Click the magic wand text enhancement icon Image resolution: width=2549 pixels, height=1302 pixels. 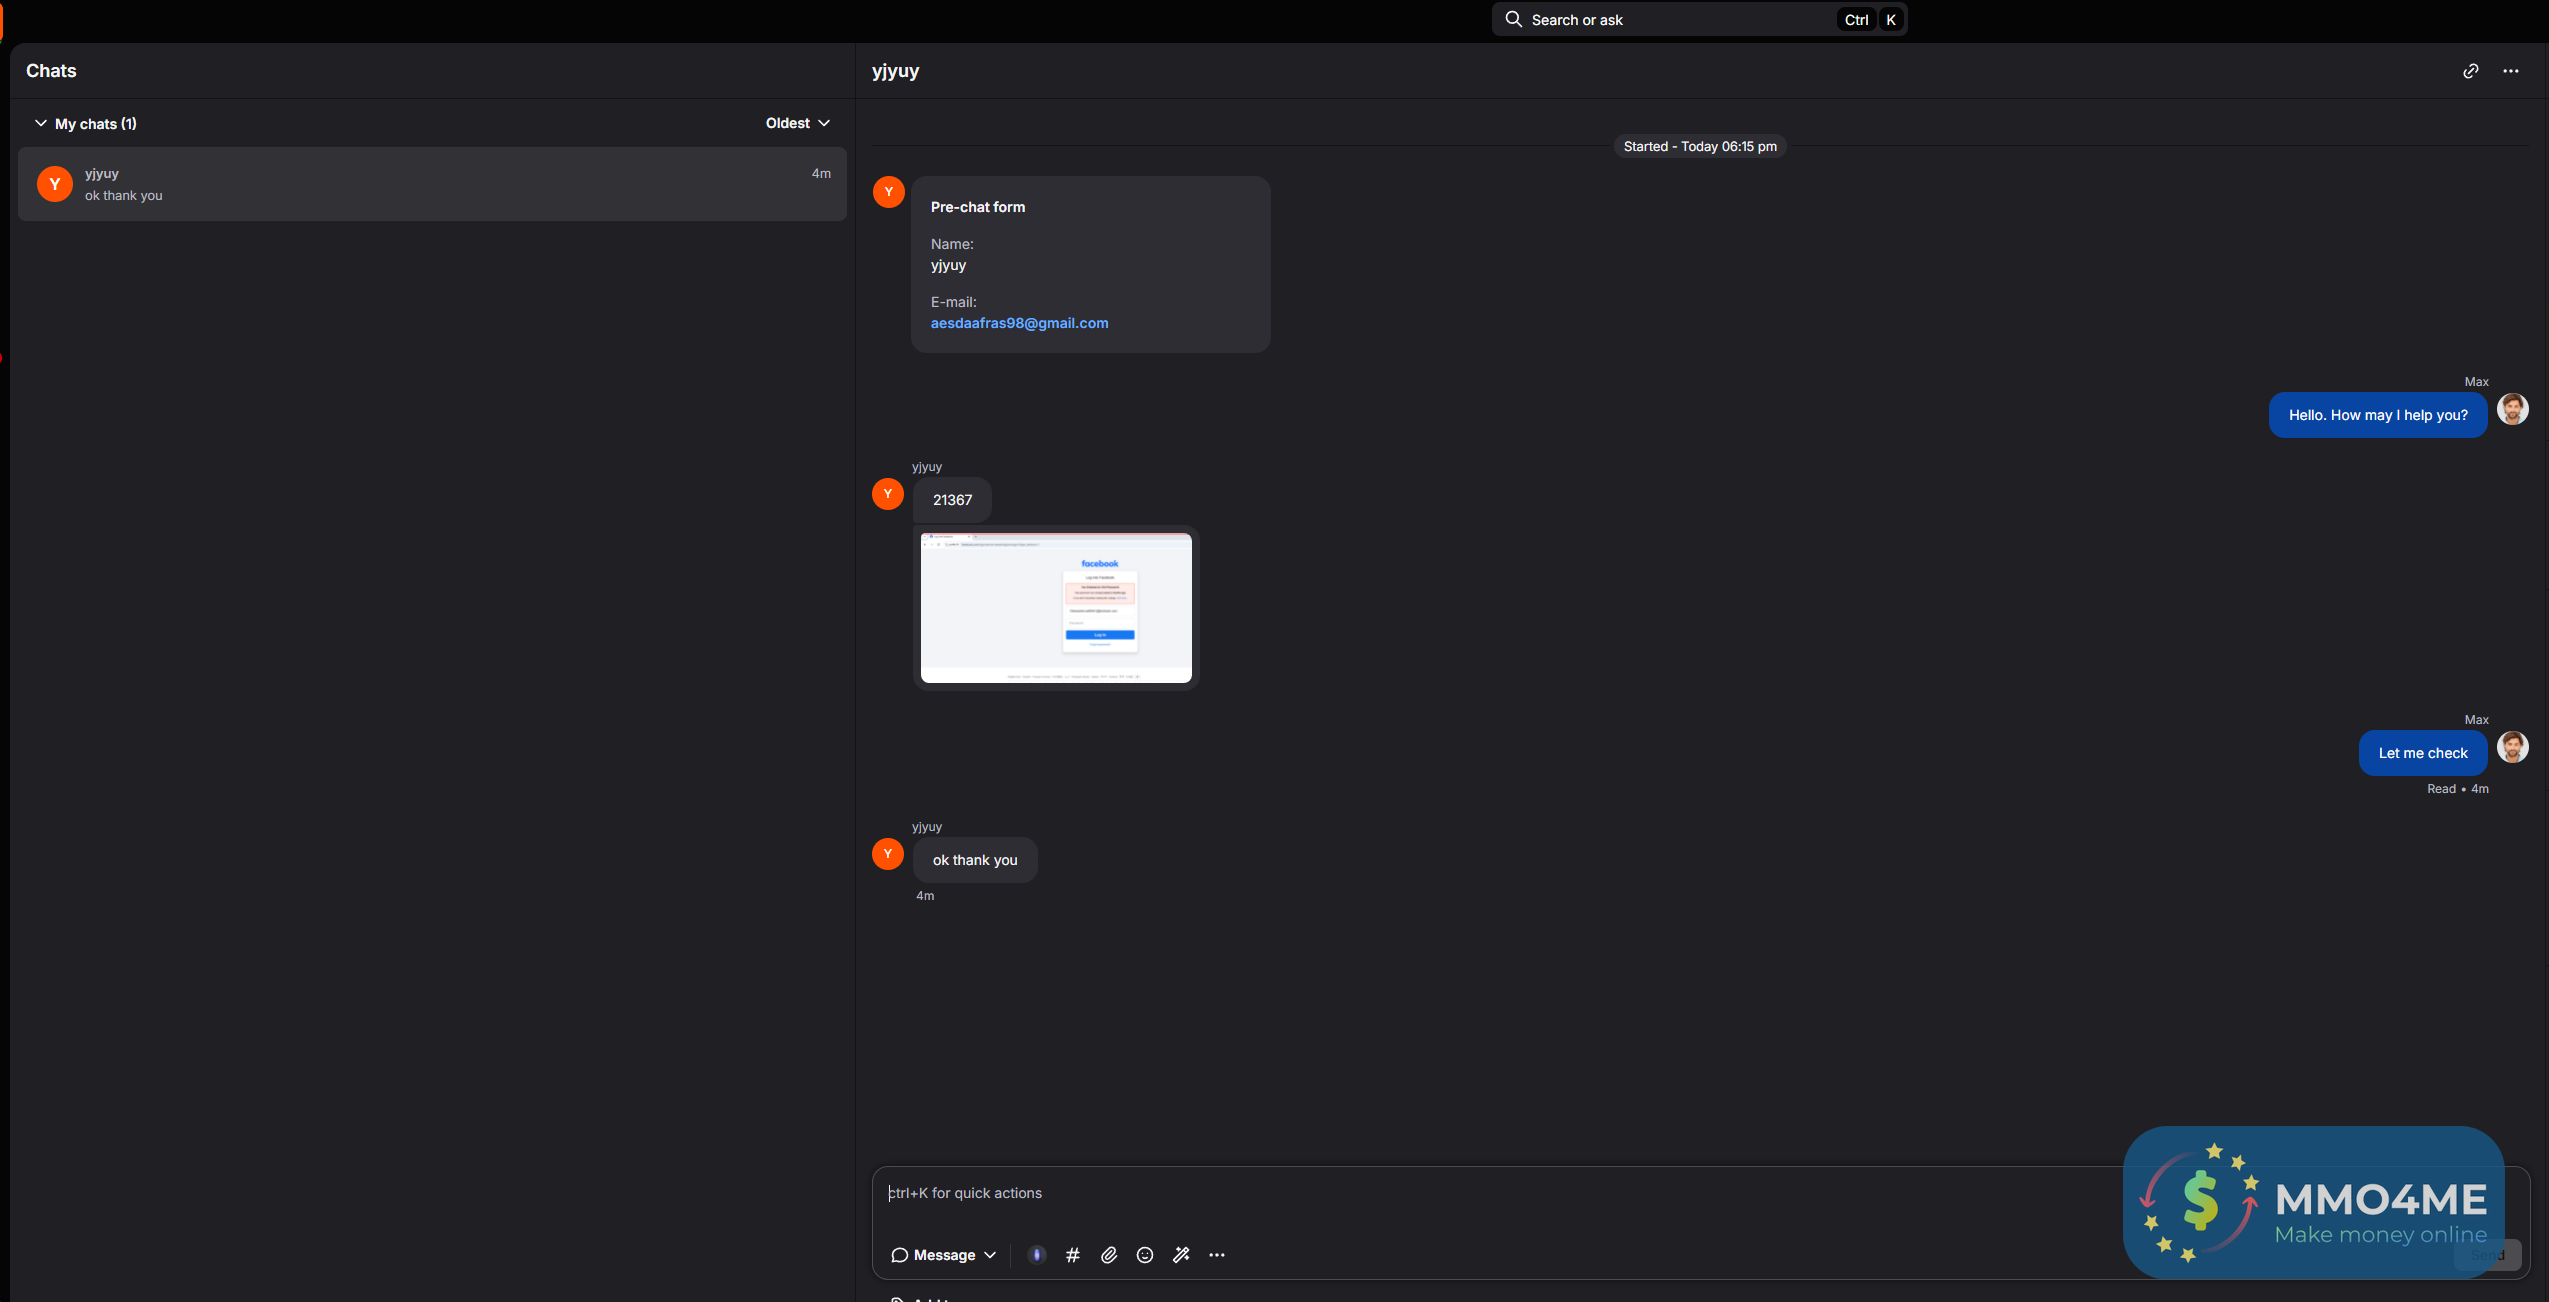pos(1181,1255)
